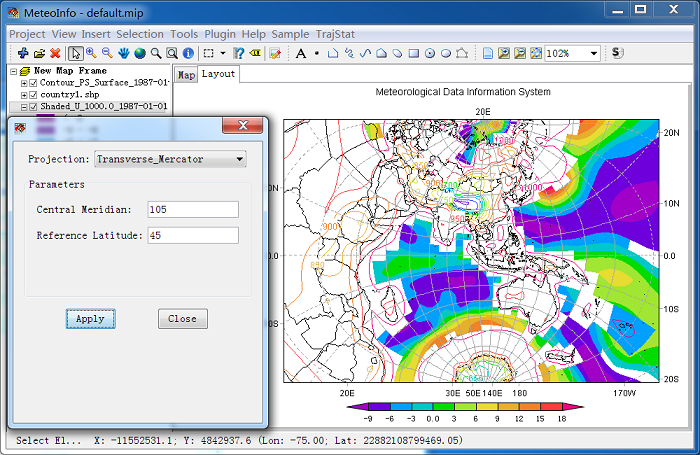700x455 pixels.
Task: Activate the Zoom Out magnifier tool
Action: click(x=107, y=53)
